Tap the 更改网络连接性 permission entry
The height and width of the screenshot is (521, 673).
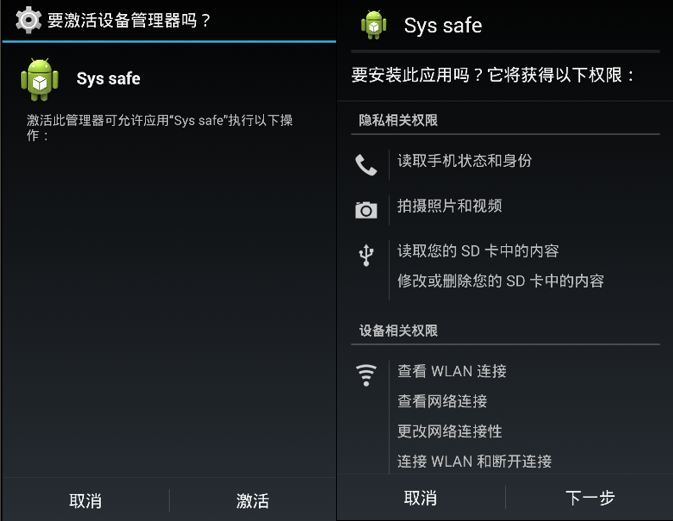point(449,431)
